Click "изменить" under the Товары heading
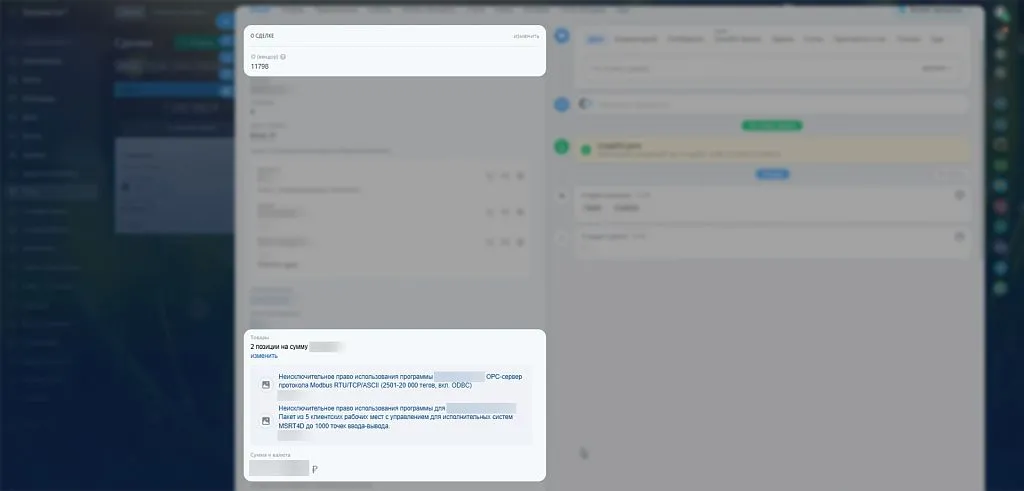This screenshot has width=1024, height=491. pos(264,356)
